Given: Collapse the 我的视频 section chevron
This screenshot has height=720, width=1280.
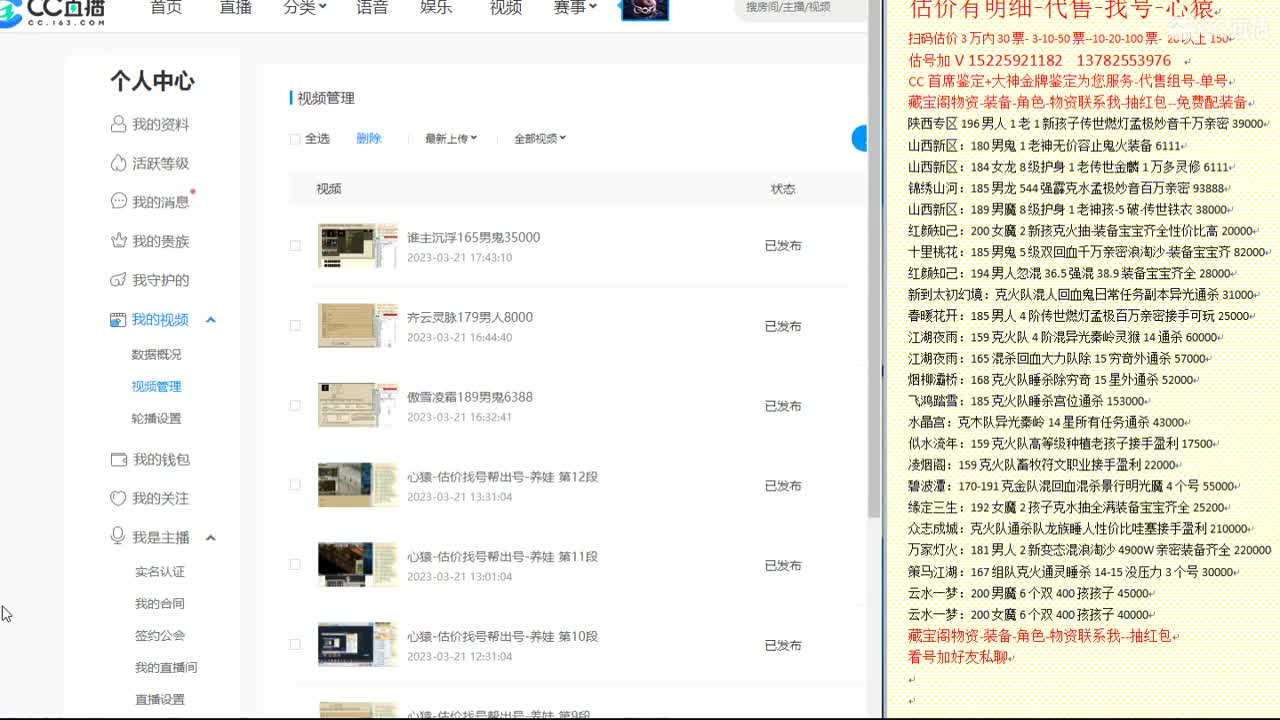Looking at the screenshot, I should point(210,320).
